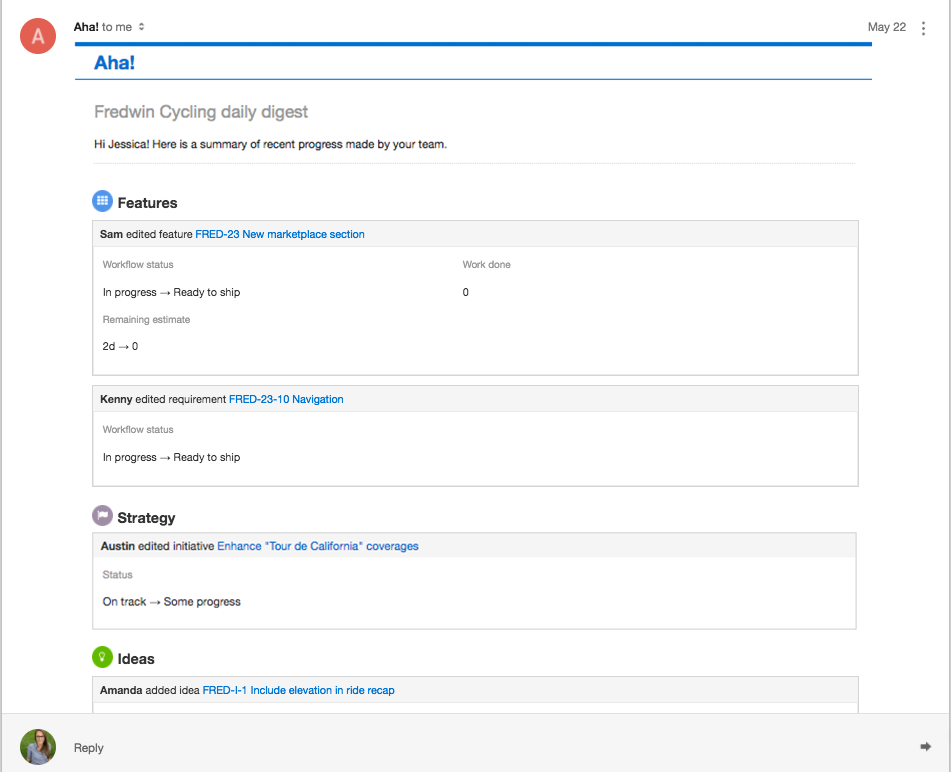The width and height of the screenshot is (951, 772).
Task: Click the May 22 date stamp
Action: tap(887, 27)
